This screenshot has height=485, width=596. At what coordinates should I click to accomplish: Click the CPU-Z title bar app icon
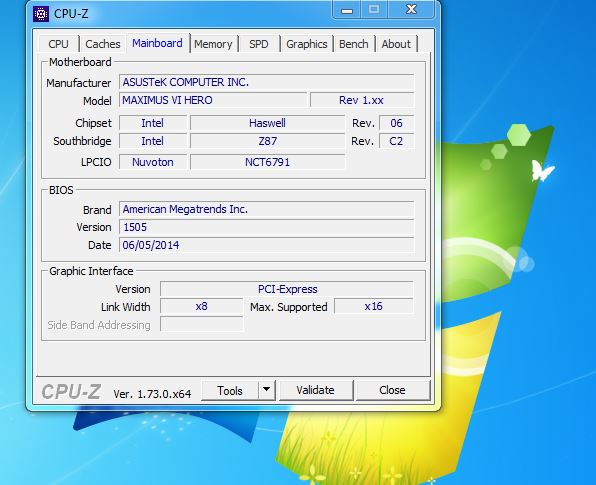(41, 14)
